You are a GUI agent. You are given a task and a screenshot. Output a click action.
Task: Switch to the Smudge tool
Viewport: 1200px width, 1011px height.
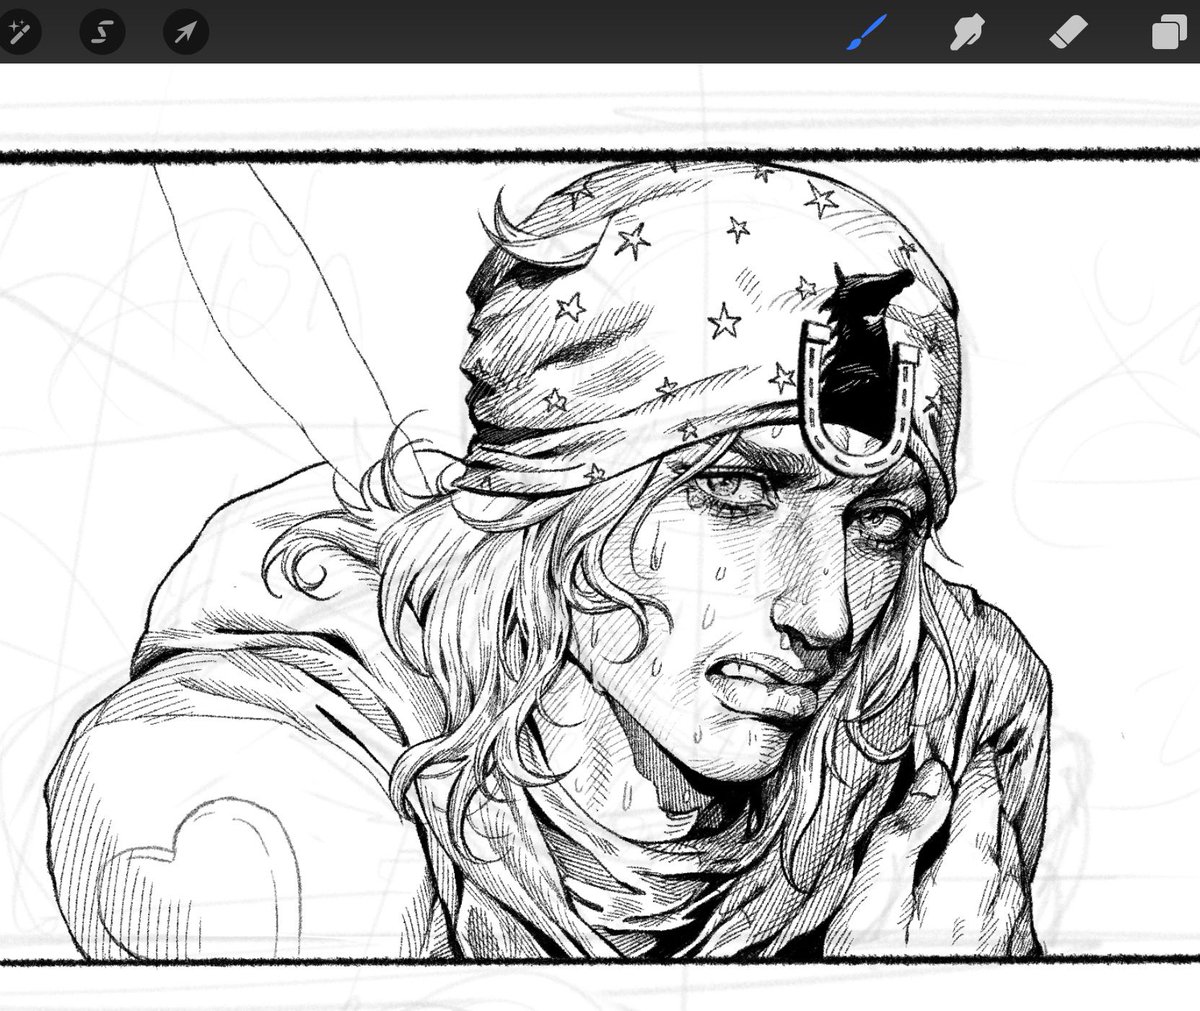pos(965,34)
